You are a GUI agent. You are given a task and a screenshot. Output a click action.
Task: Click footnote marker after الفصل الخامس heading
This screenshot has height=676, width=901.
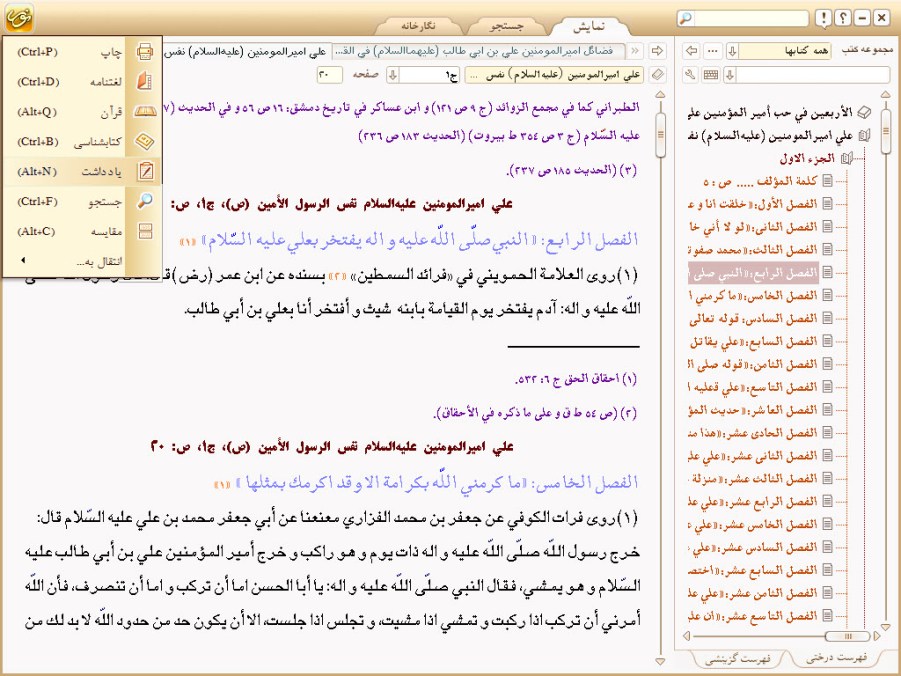click(x=222, y=485)
